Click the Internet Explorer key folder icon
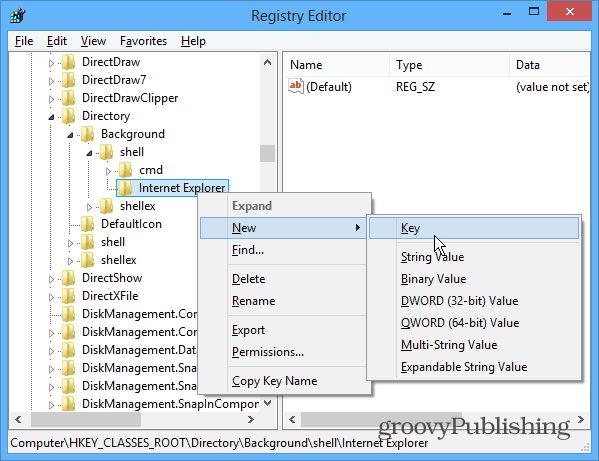 tap(125, 188)
